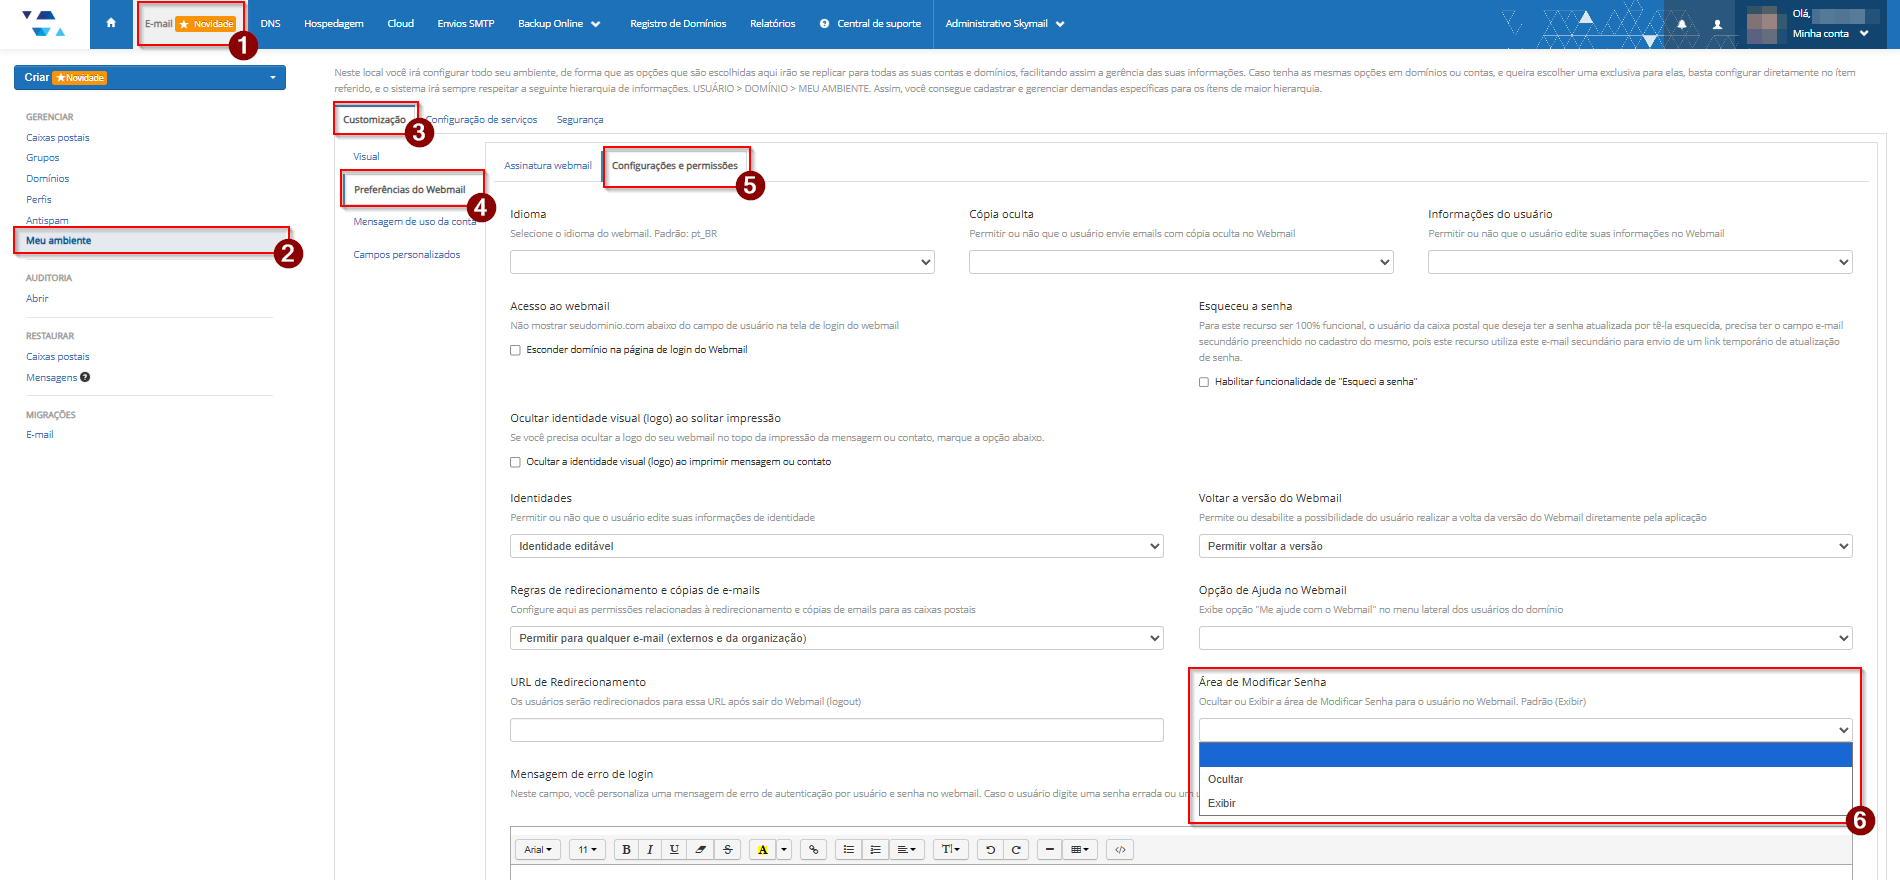1900x880 pixels.
Task: Open the HTML source code view
Action: click(x=1120, y=850)
